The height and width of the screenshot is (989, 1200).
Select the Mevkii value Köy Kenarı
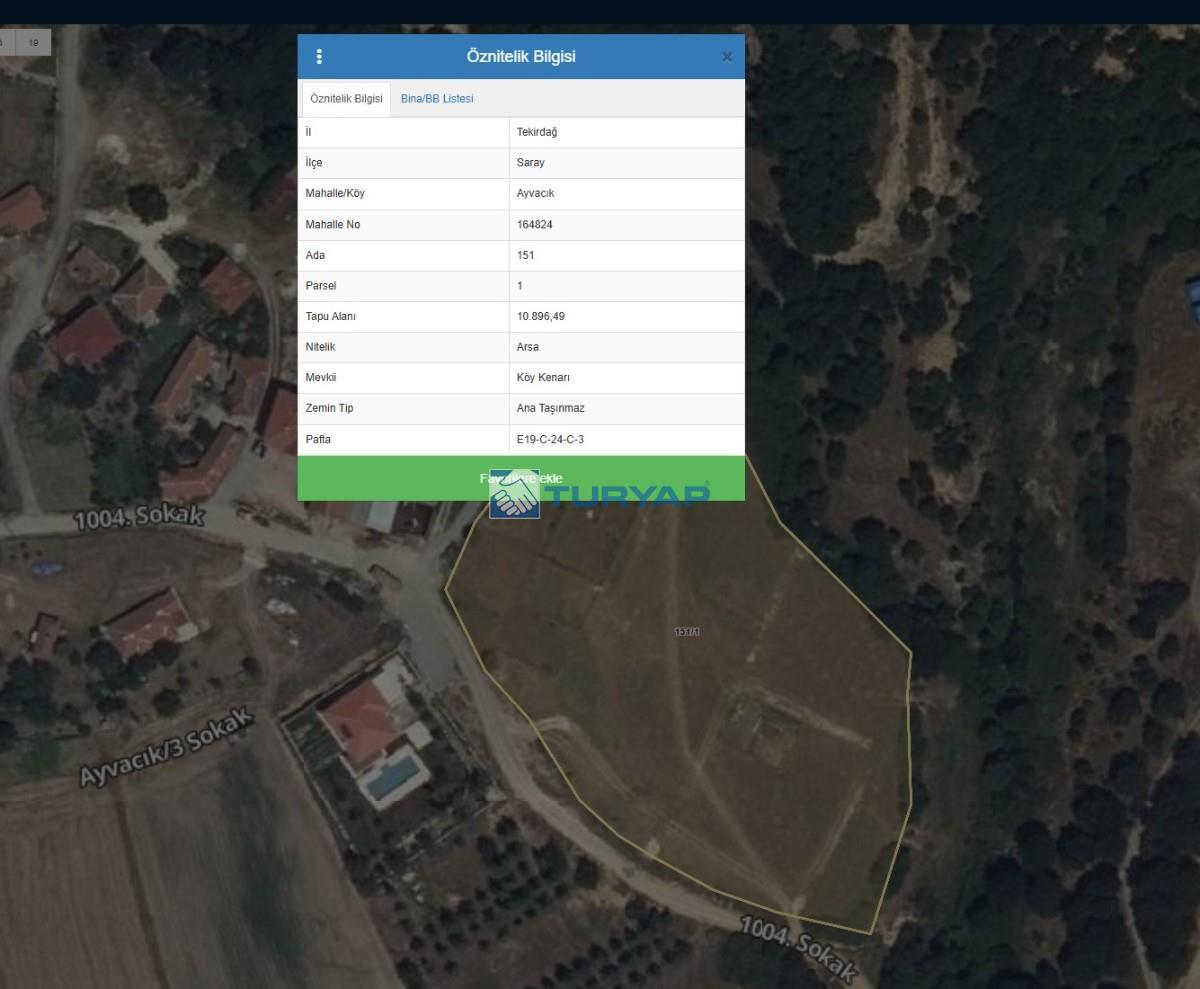point(543,377)
